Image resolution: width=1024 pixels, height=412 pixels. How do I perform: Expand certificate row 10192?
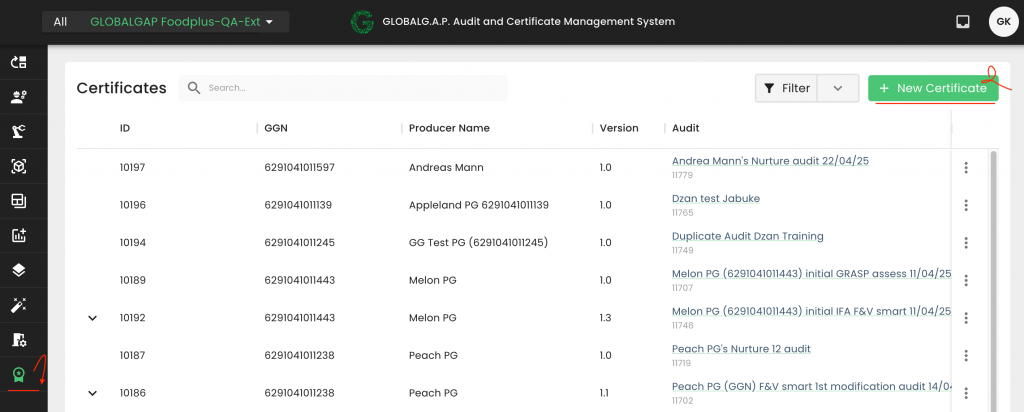[x=93, y=318]
